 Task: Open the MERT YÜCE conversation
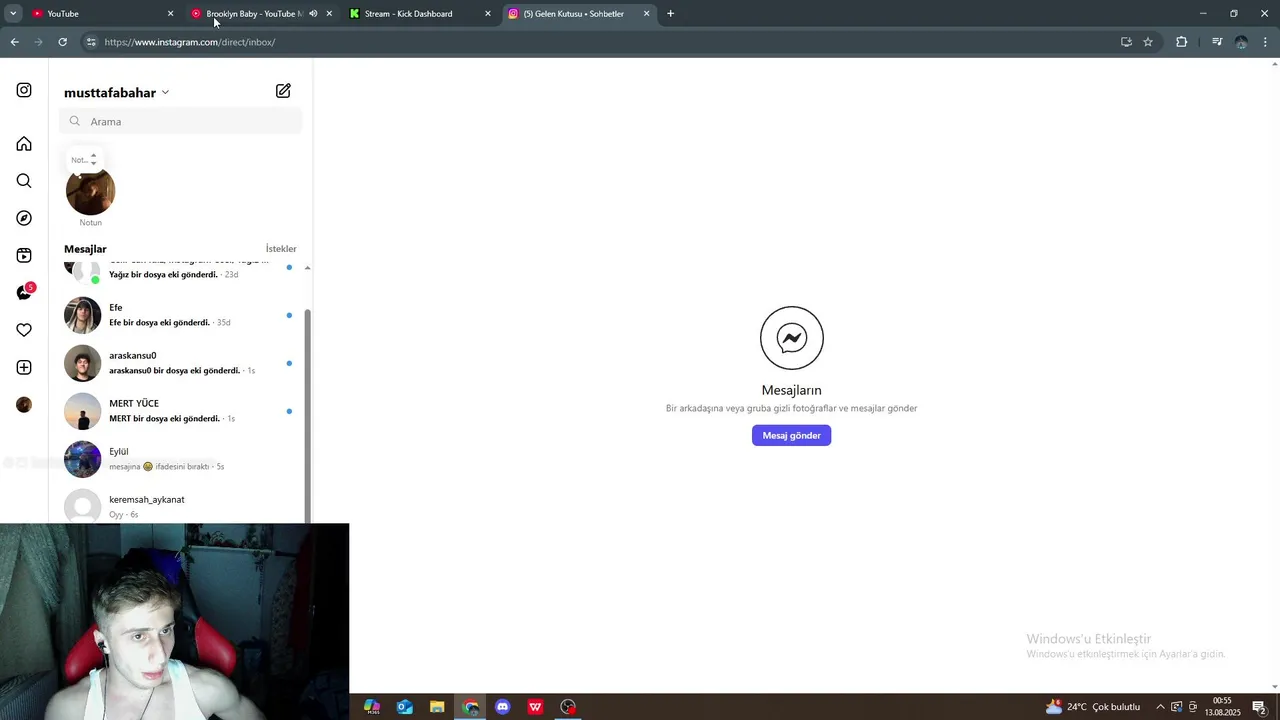[180, 411]
